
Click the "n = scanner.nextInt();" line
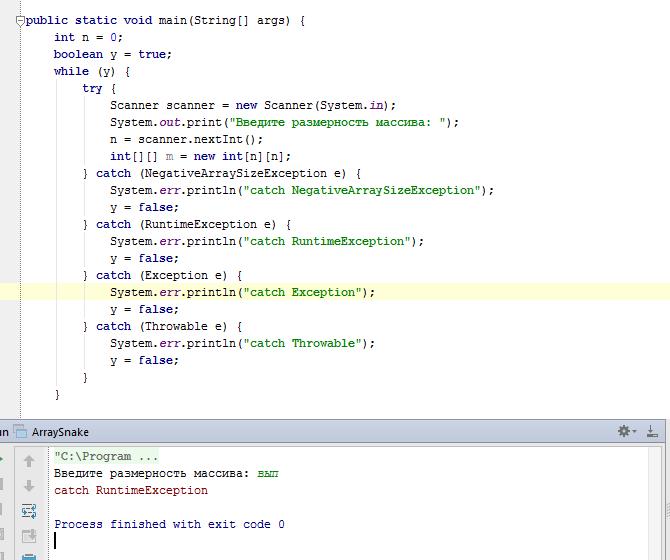[186, 139]
